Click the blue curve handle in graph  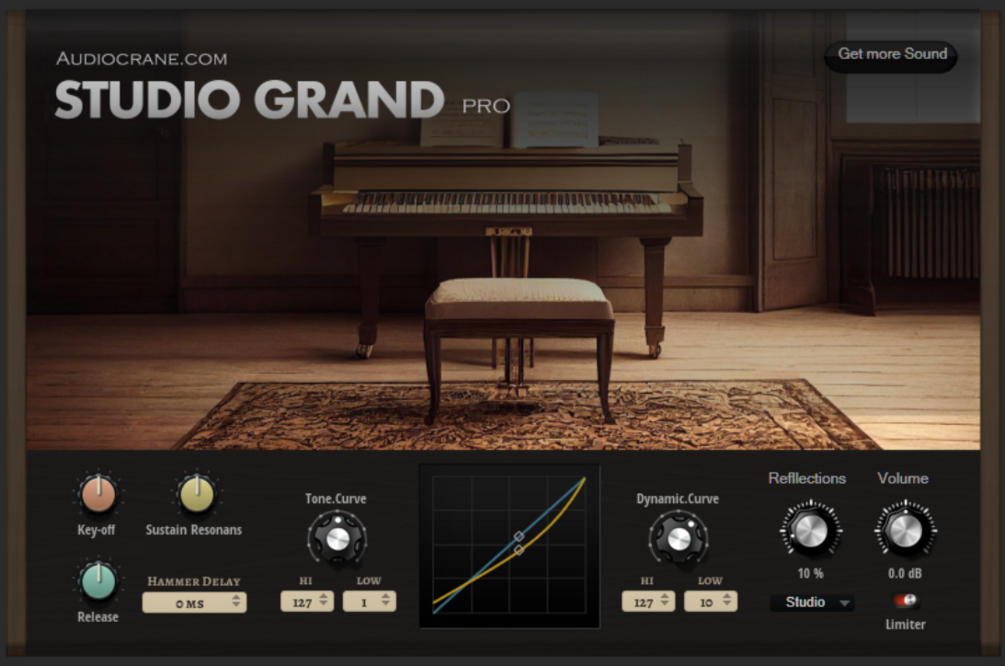point(519,536)
